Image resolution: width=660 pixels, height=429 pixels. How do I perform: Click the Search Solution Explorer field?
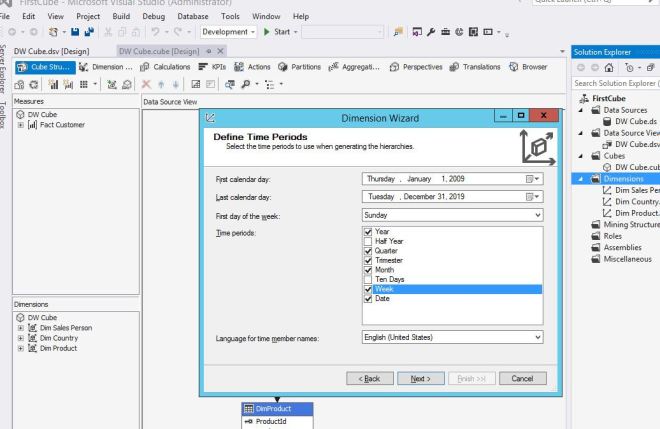615,81
